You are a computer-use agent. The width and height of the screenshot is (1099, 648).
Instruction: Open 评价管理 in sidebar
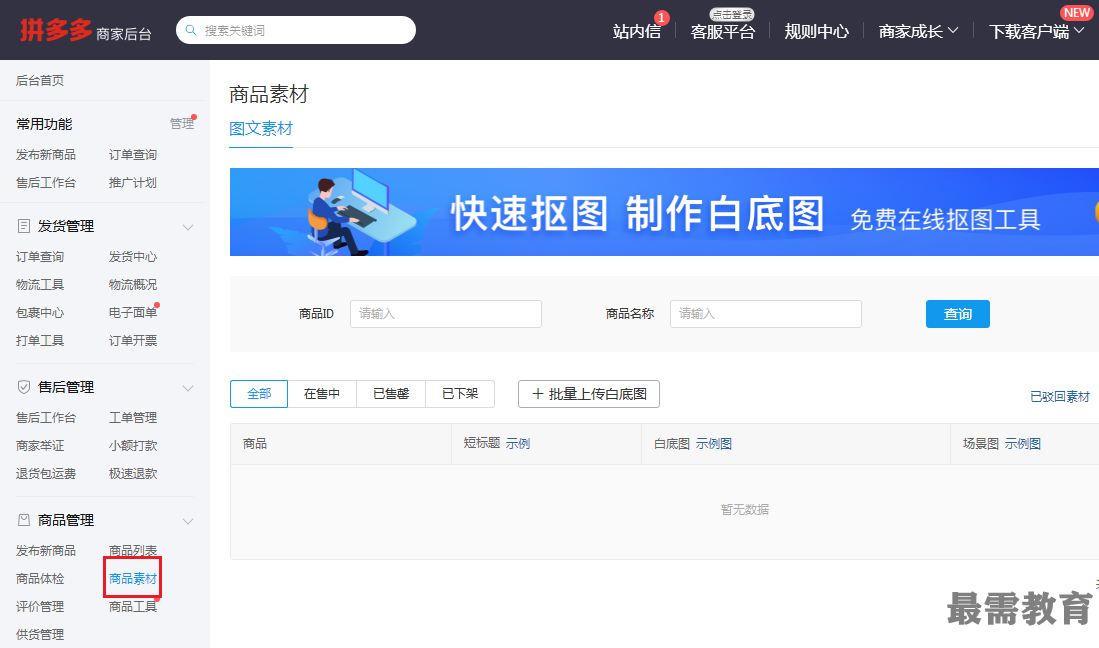pos(40,607)
